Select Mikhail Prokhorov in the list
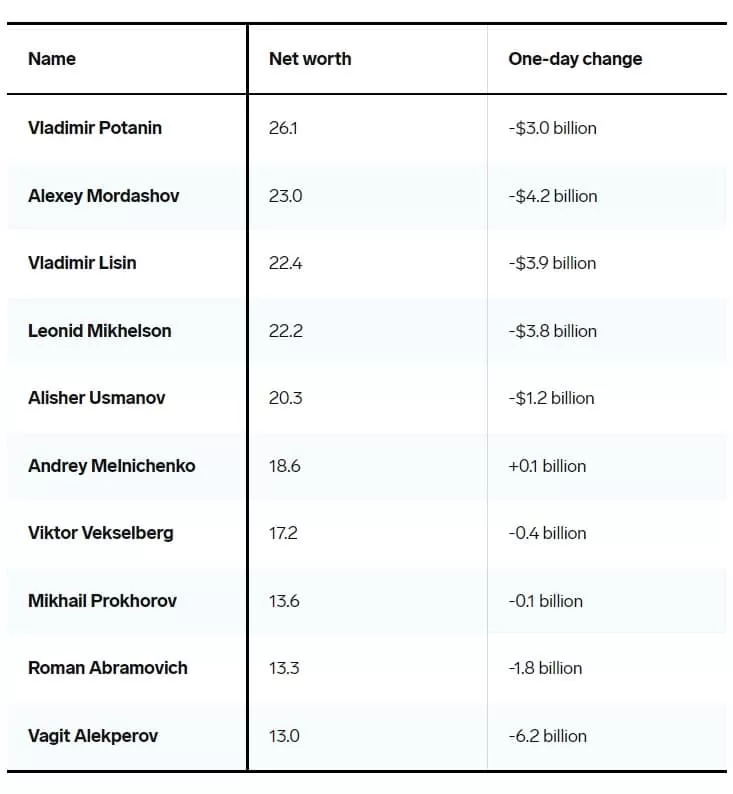Image resolution: width=733 pixels, height=794 pixels. coord(102,601)
